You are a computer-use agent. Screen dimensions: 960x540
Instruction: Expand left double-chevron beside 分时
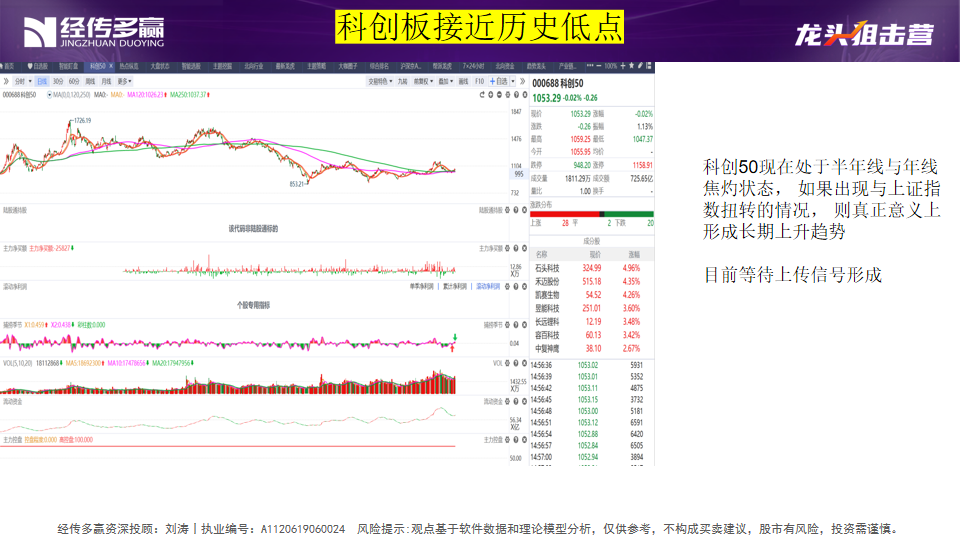coord(6,81)
